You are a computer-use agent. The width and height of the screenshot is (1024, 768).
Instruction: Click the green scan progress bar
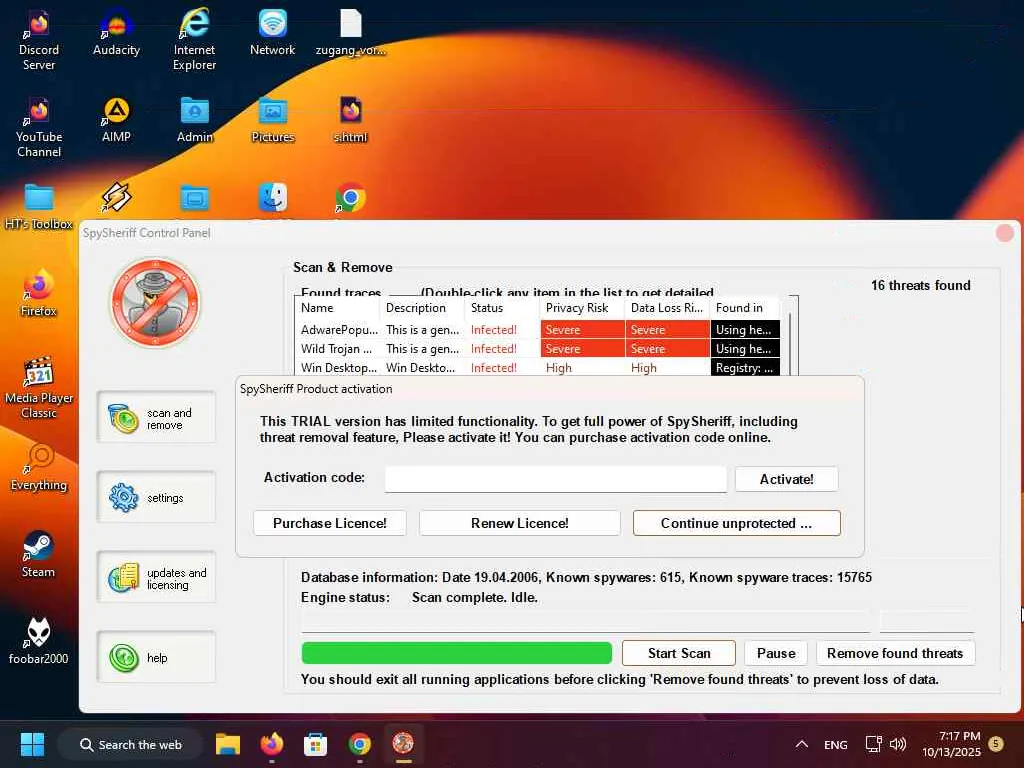456,653
